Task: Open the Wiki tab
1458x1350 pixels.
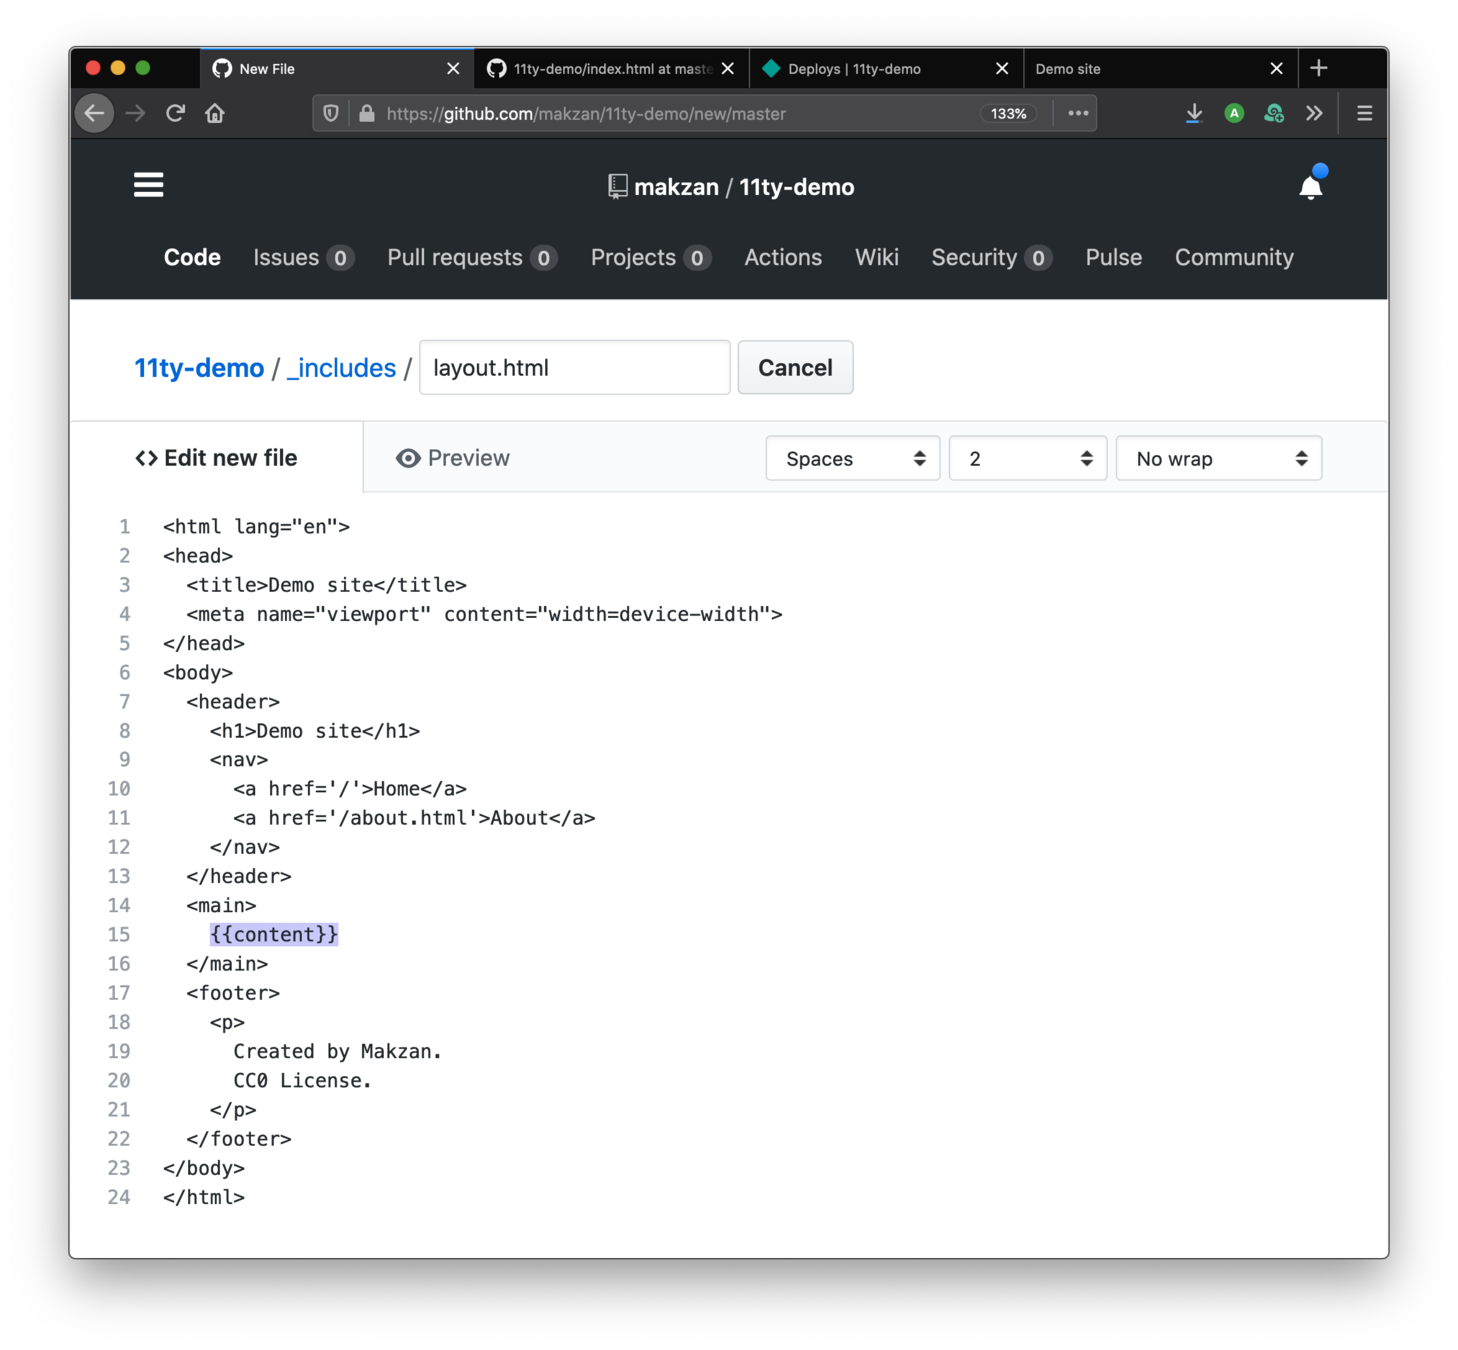Action: 877,257
